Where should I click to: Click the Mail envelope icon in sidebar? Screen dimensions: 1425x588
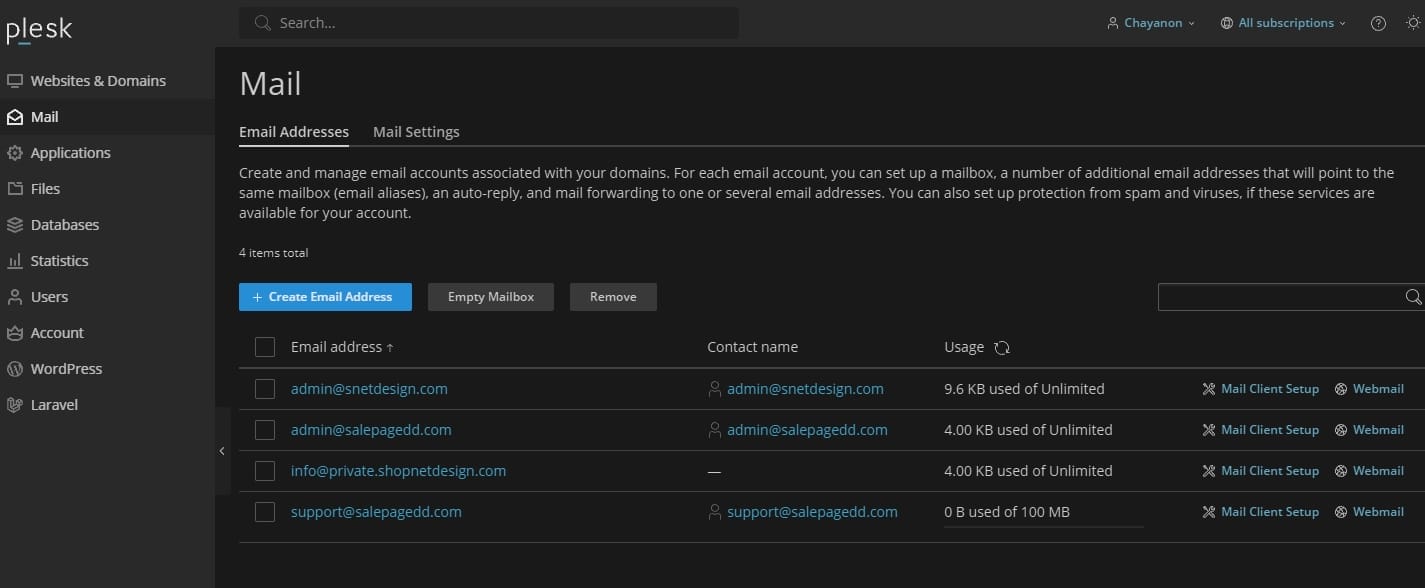(x=15, y=117)
